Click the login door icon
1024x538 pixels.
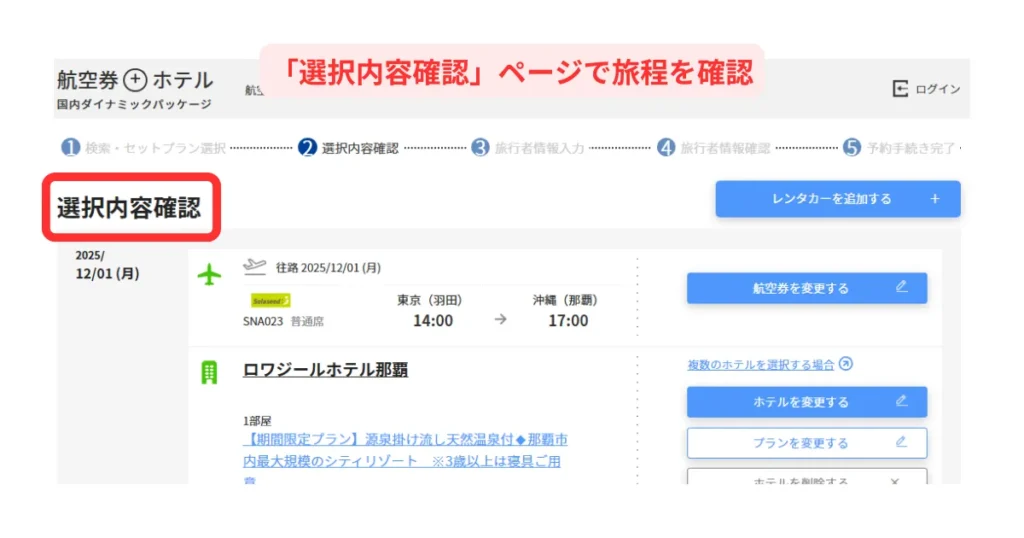[900, 89]
